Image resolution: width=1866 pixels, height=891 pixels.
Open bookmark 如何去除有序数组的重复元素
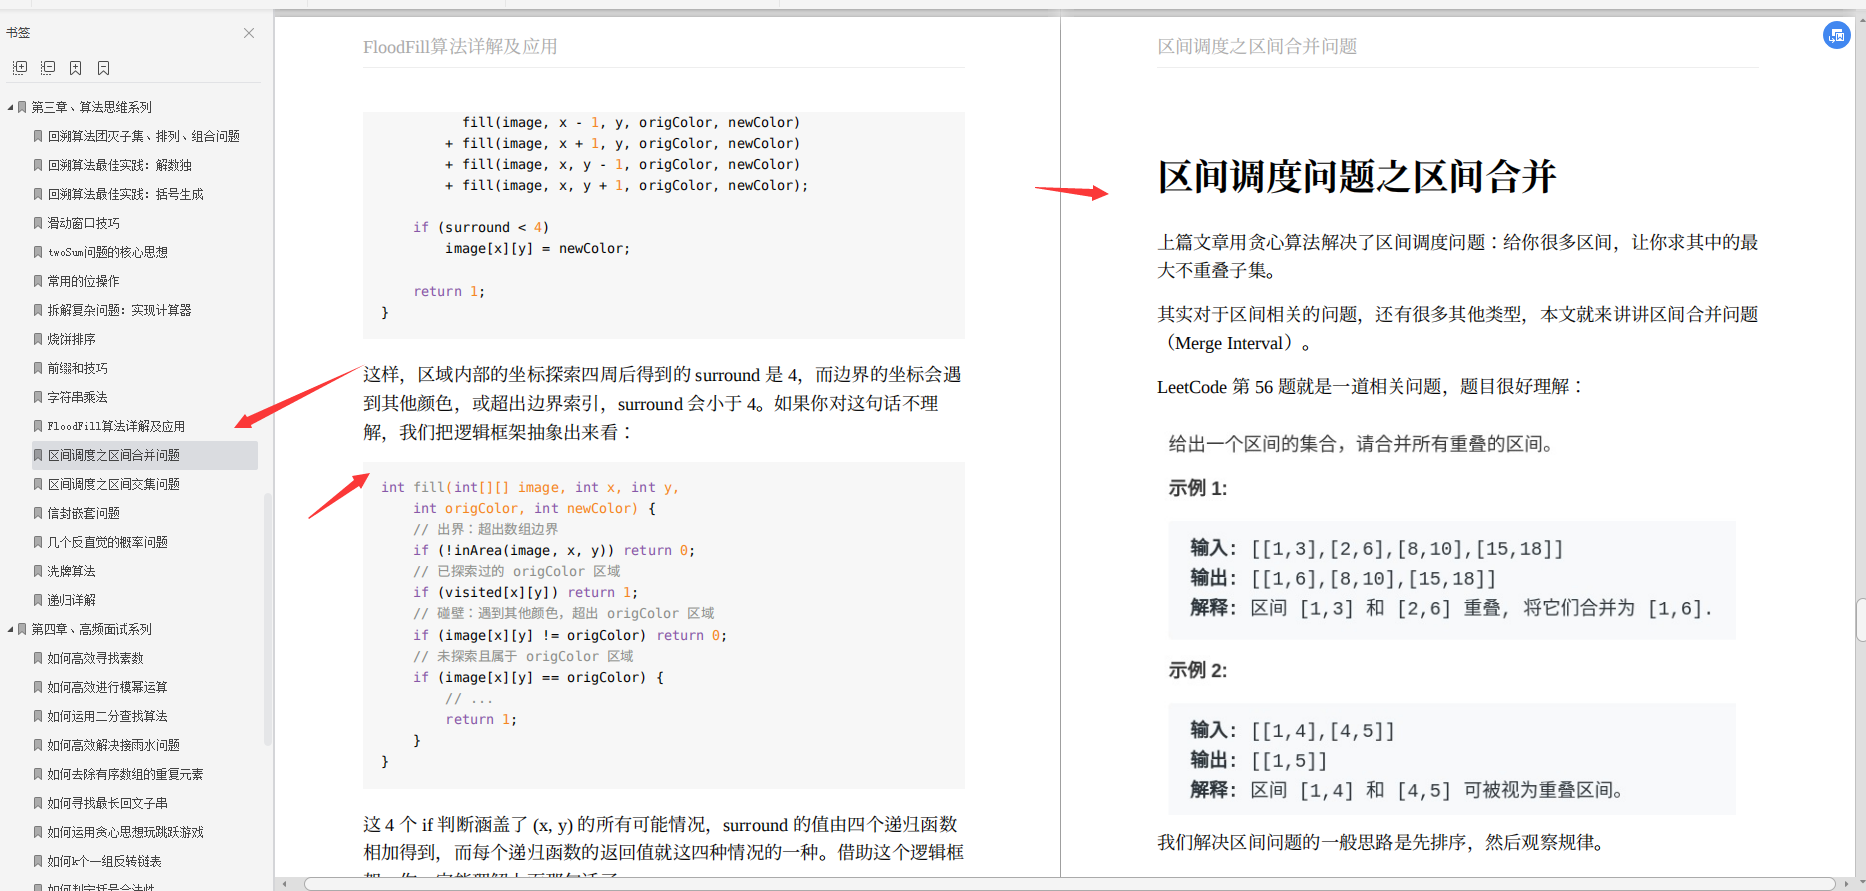[126, 774]
